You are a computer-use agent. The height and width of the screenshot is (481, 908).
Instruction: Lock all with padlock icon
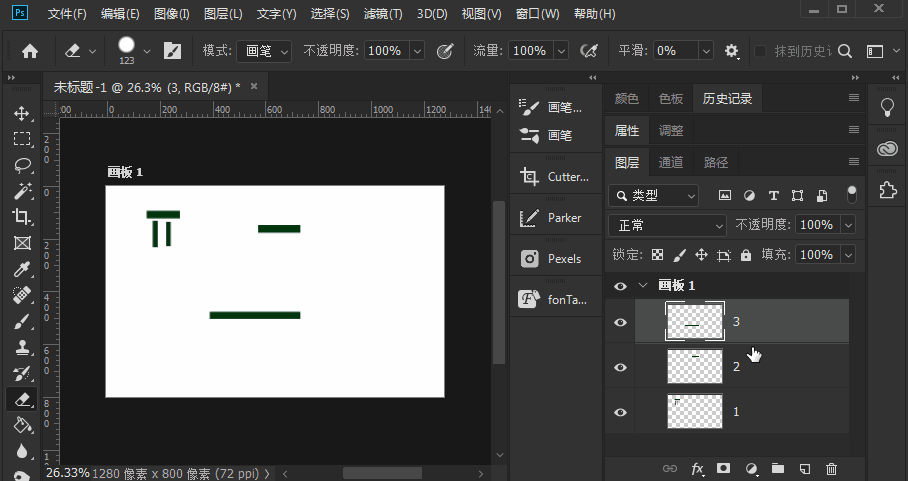click(746, 255)
